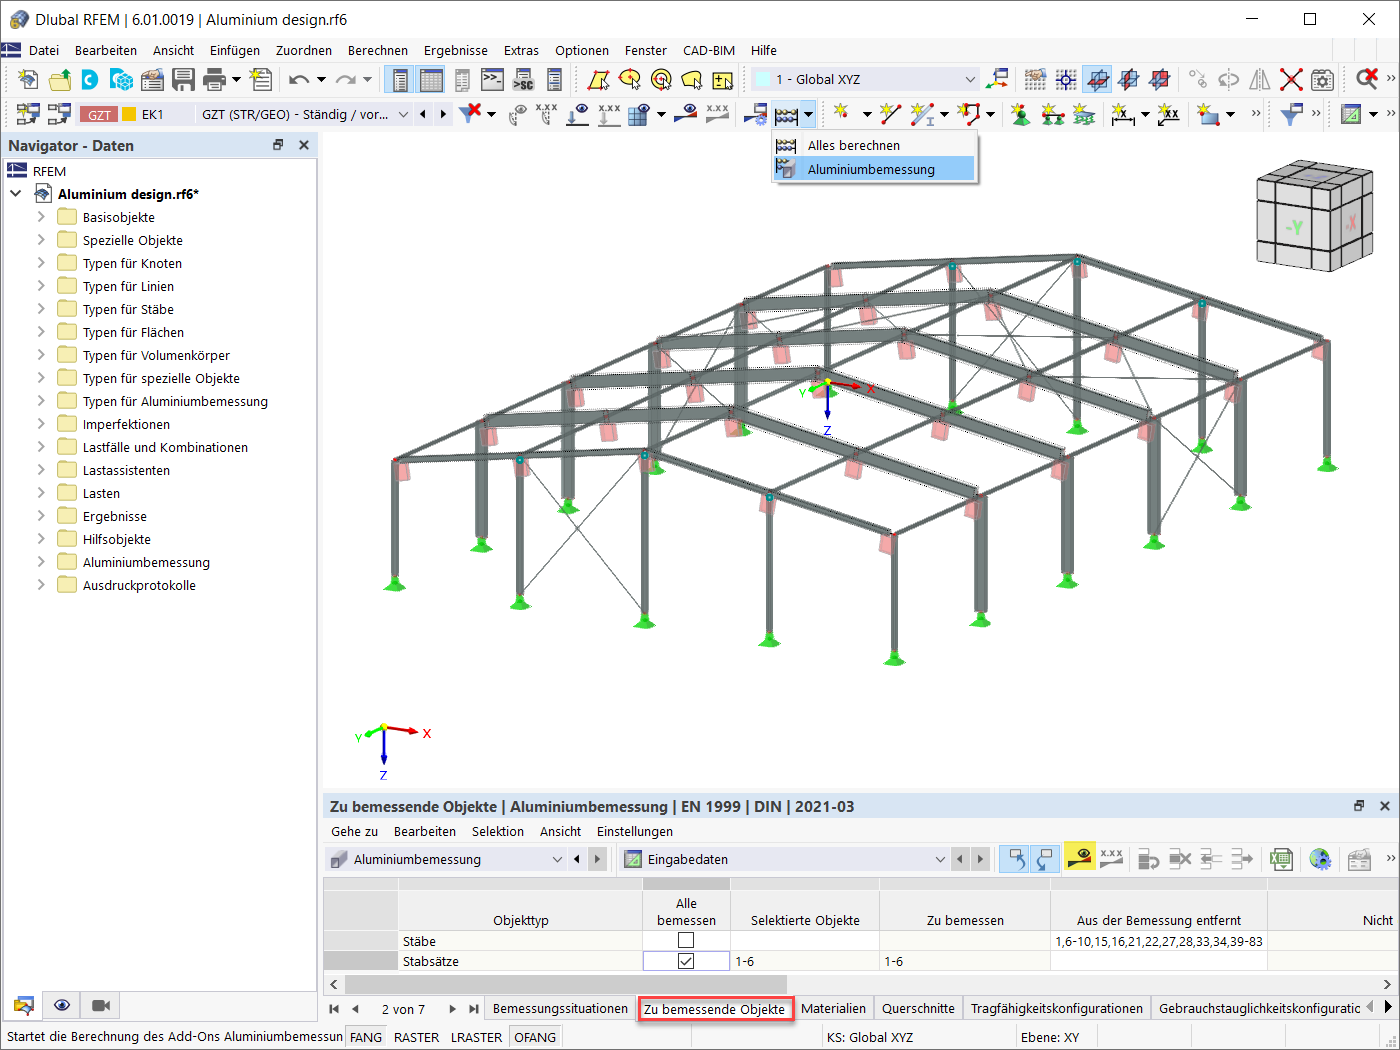Image resolution: width=1400 pixels, height=1050 pixels.
Task: Untick Alle bemessen for Stabsätze row
Action: (686, 961)
